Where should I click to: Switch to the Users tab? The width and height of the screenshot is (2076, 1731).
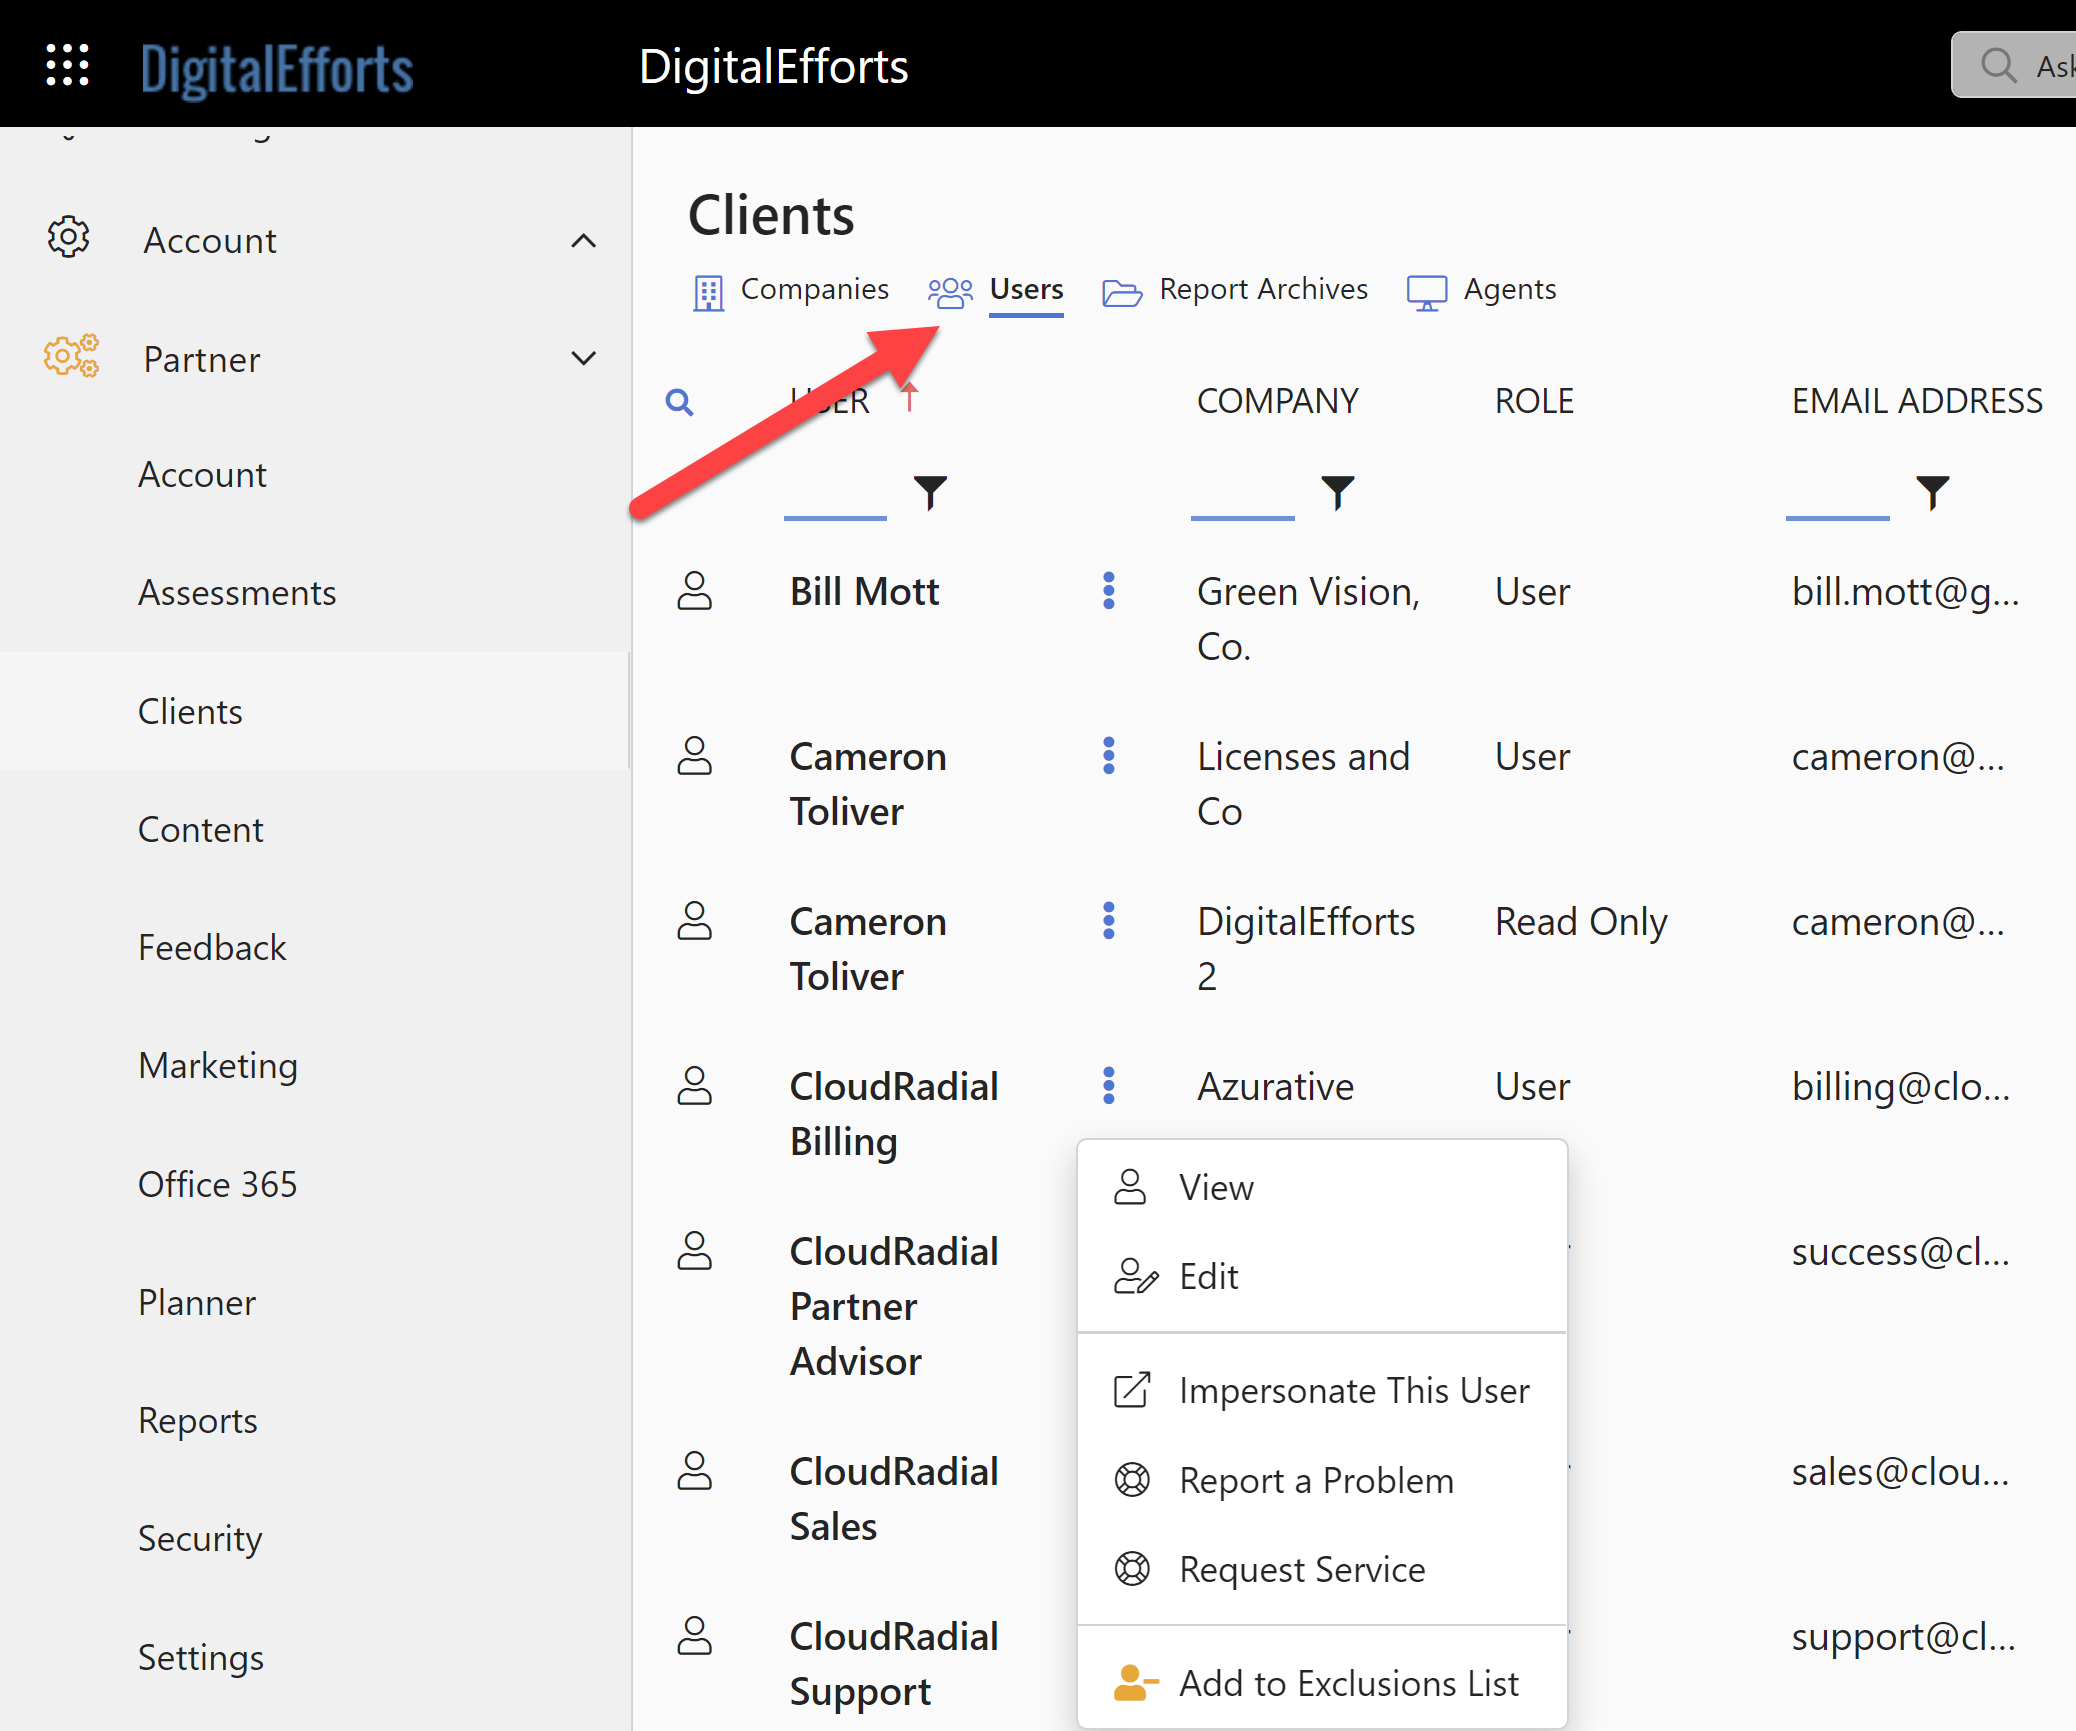[x=1026, y=289]
